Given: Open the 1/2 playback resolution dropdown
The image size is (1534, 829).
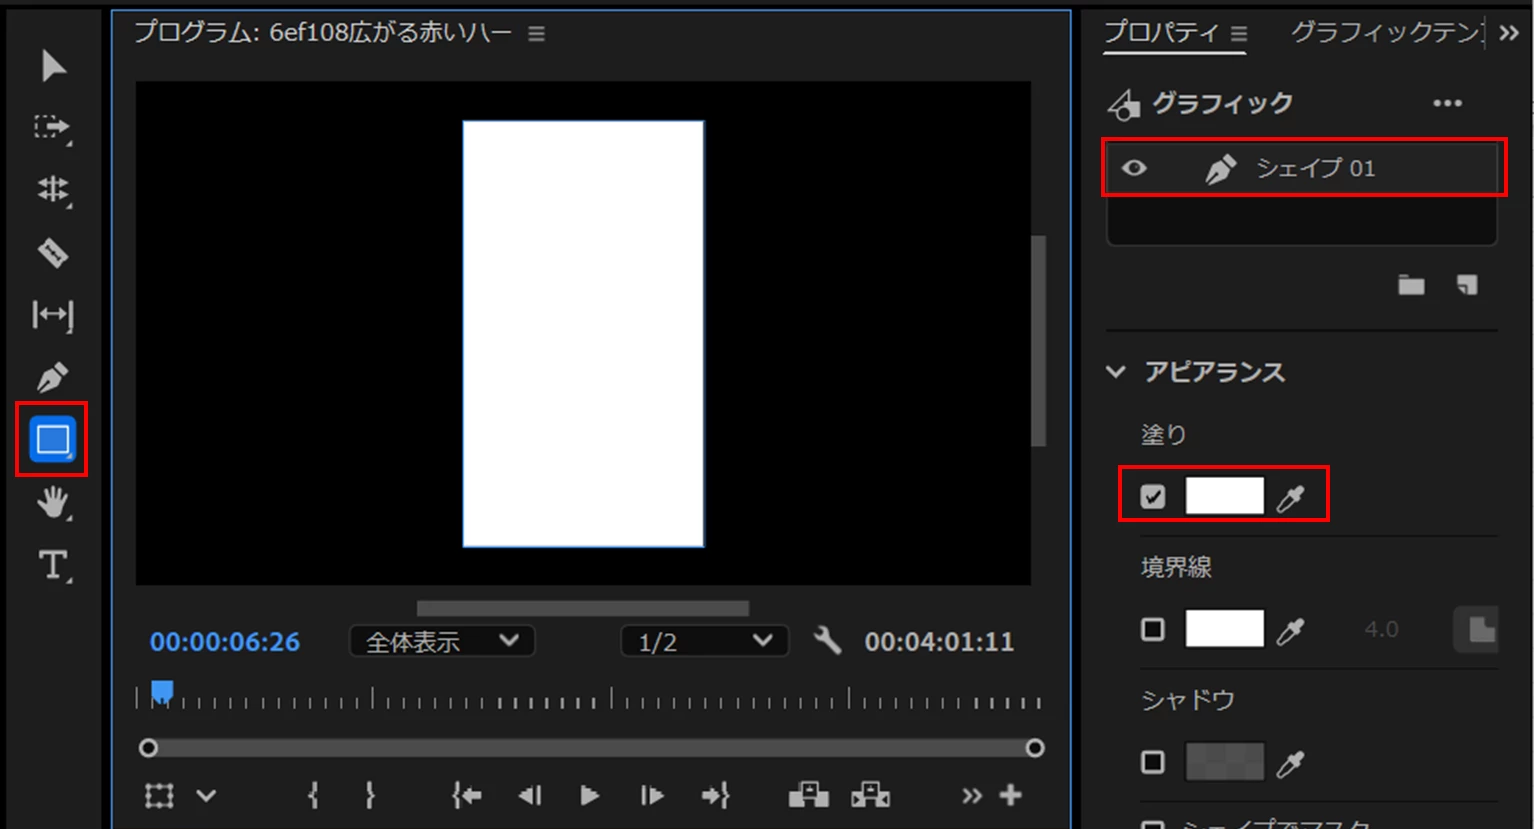Looking at the screenshot, I should tap(705, 641).
